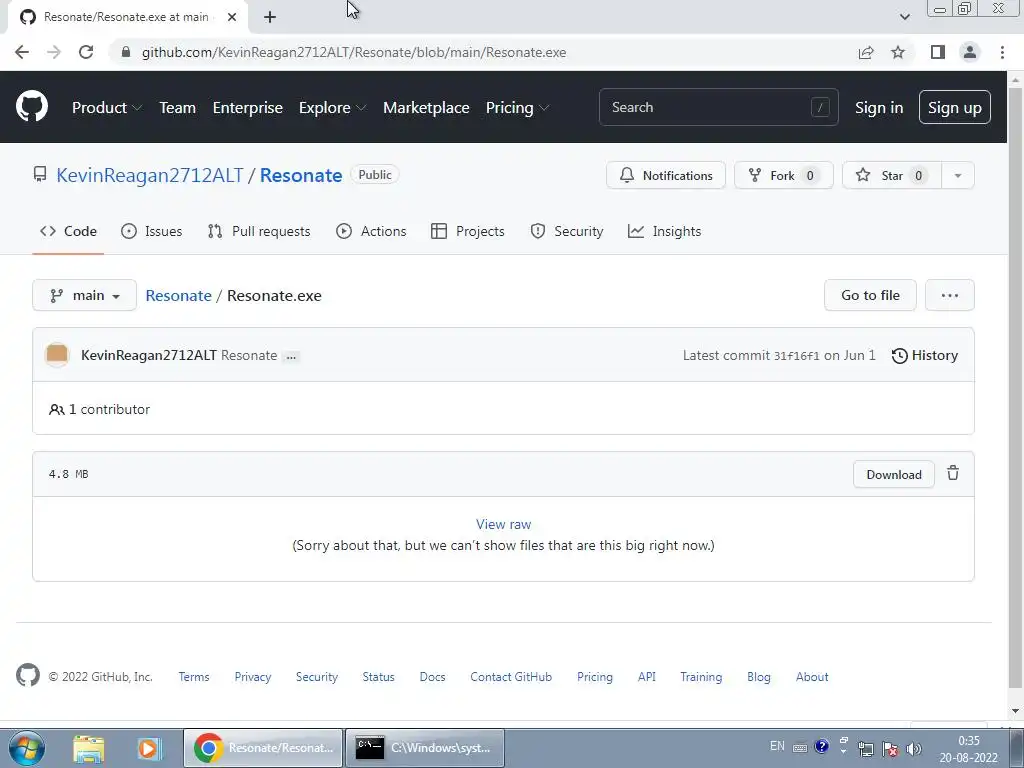Viewport: 1024px width, 768px height.
Task: Focus the GitHub search field
Action: pyautogui.click(x=718, y=107)
